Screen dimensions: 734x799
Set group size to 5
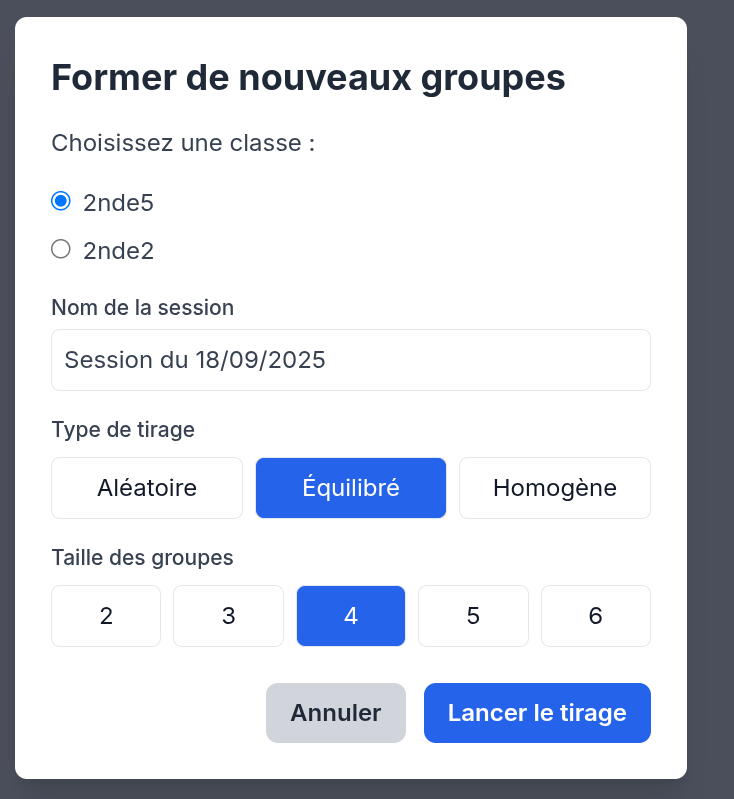click(473, 616)
